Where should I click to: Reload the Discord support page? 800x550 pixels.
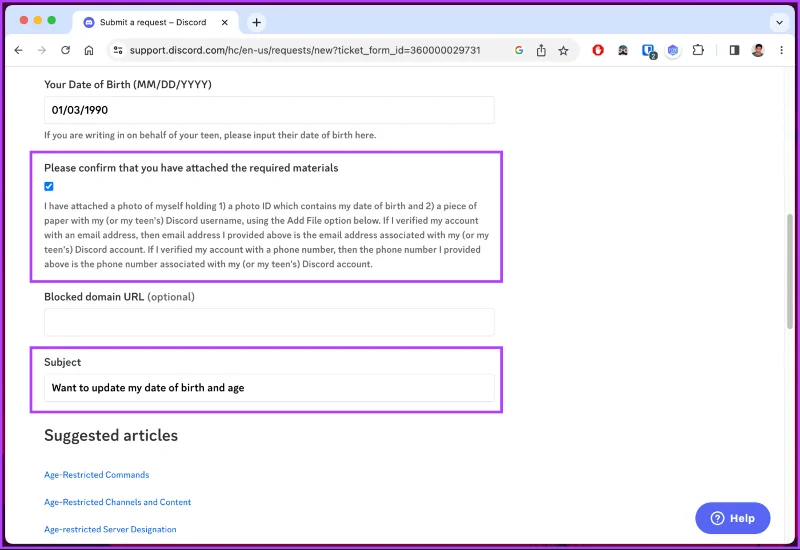pos(65,50)
